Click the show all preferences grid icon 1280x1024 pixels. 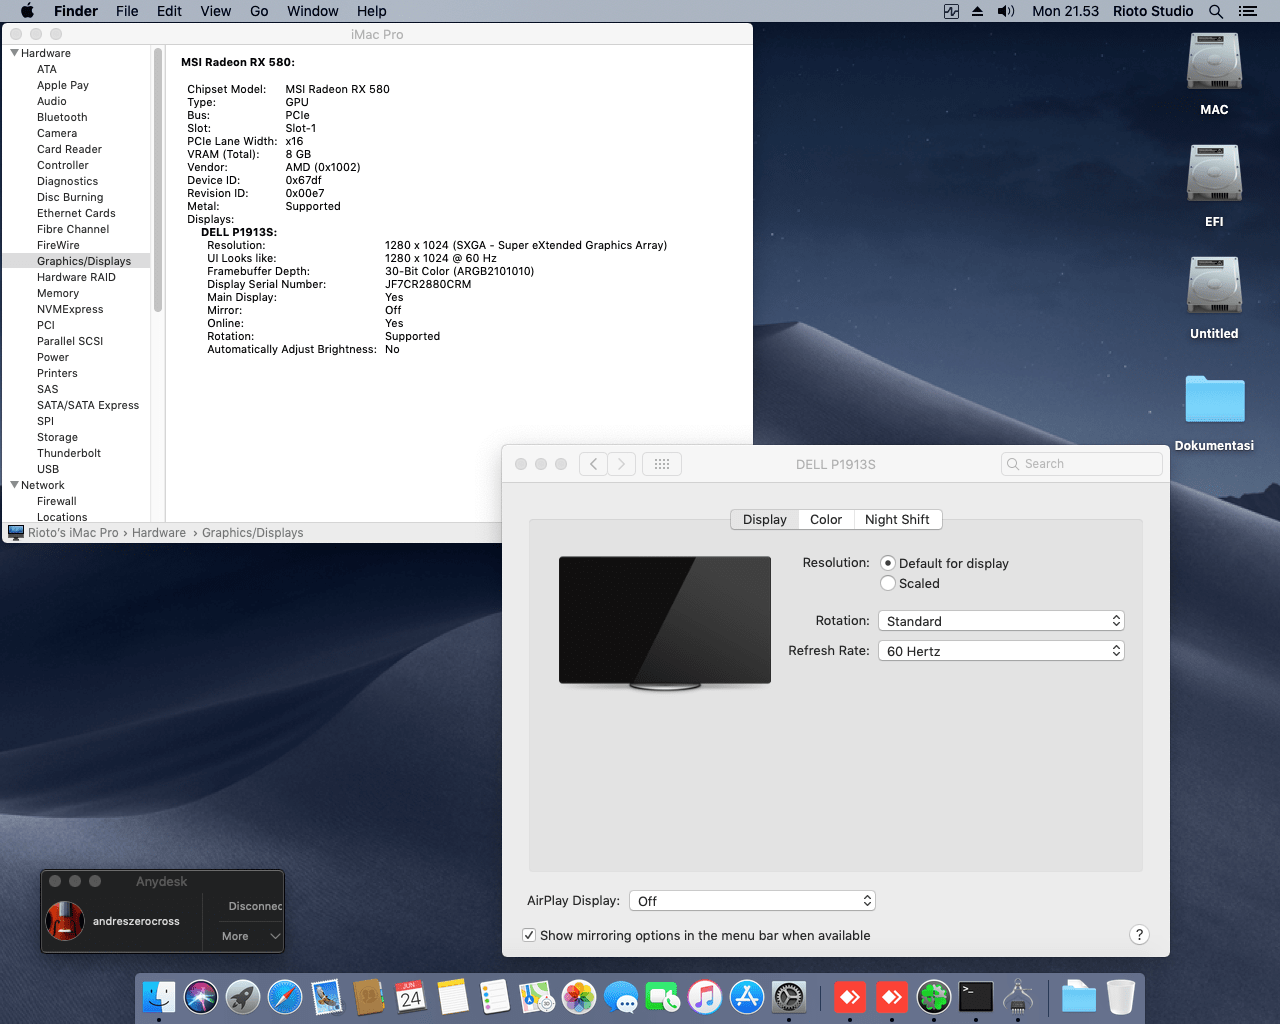tap(662, 464)
